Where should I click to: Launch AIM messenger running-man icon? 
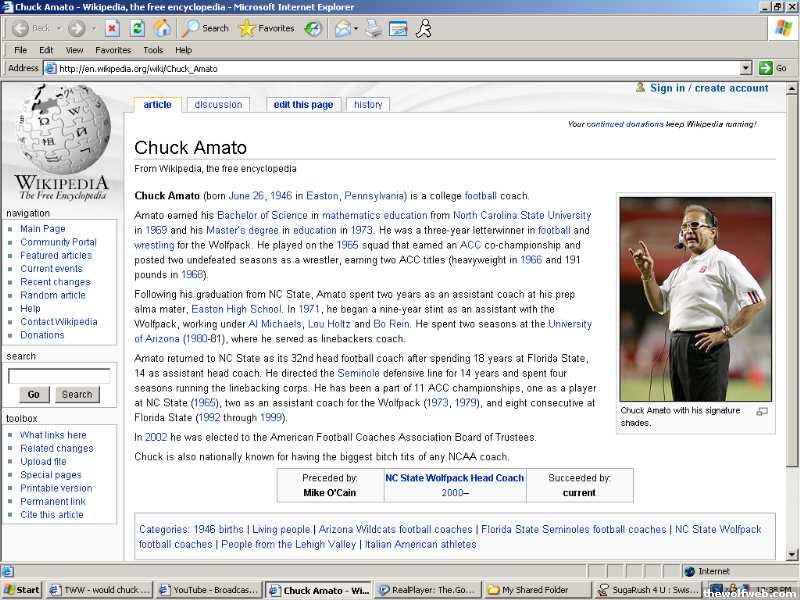[x=424, y=28]
